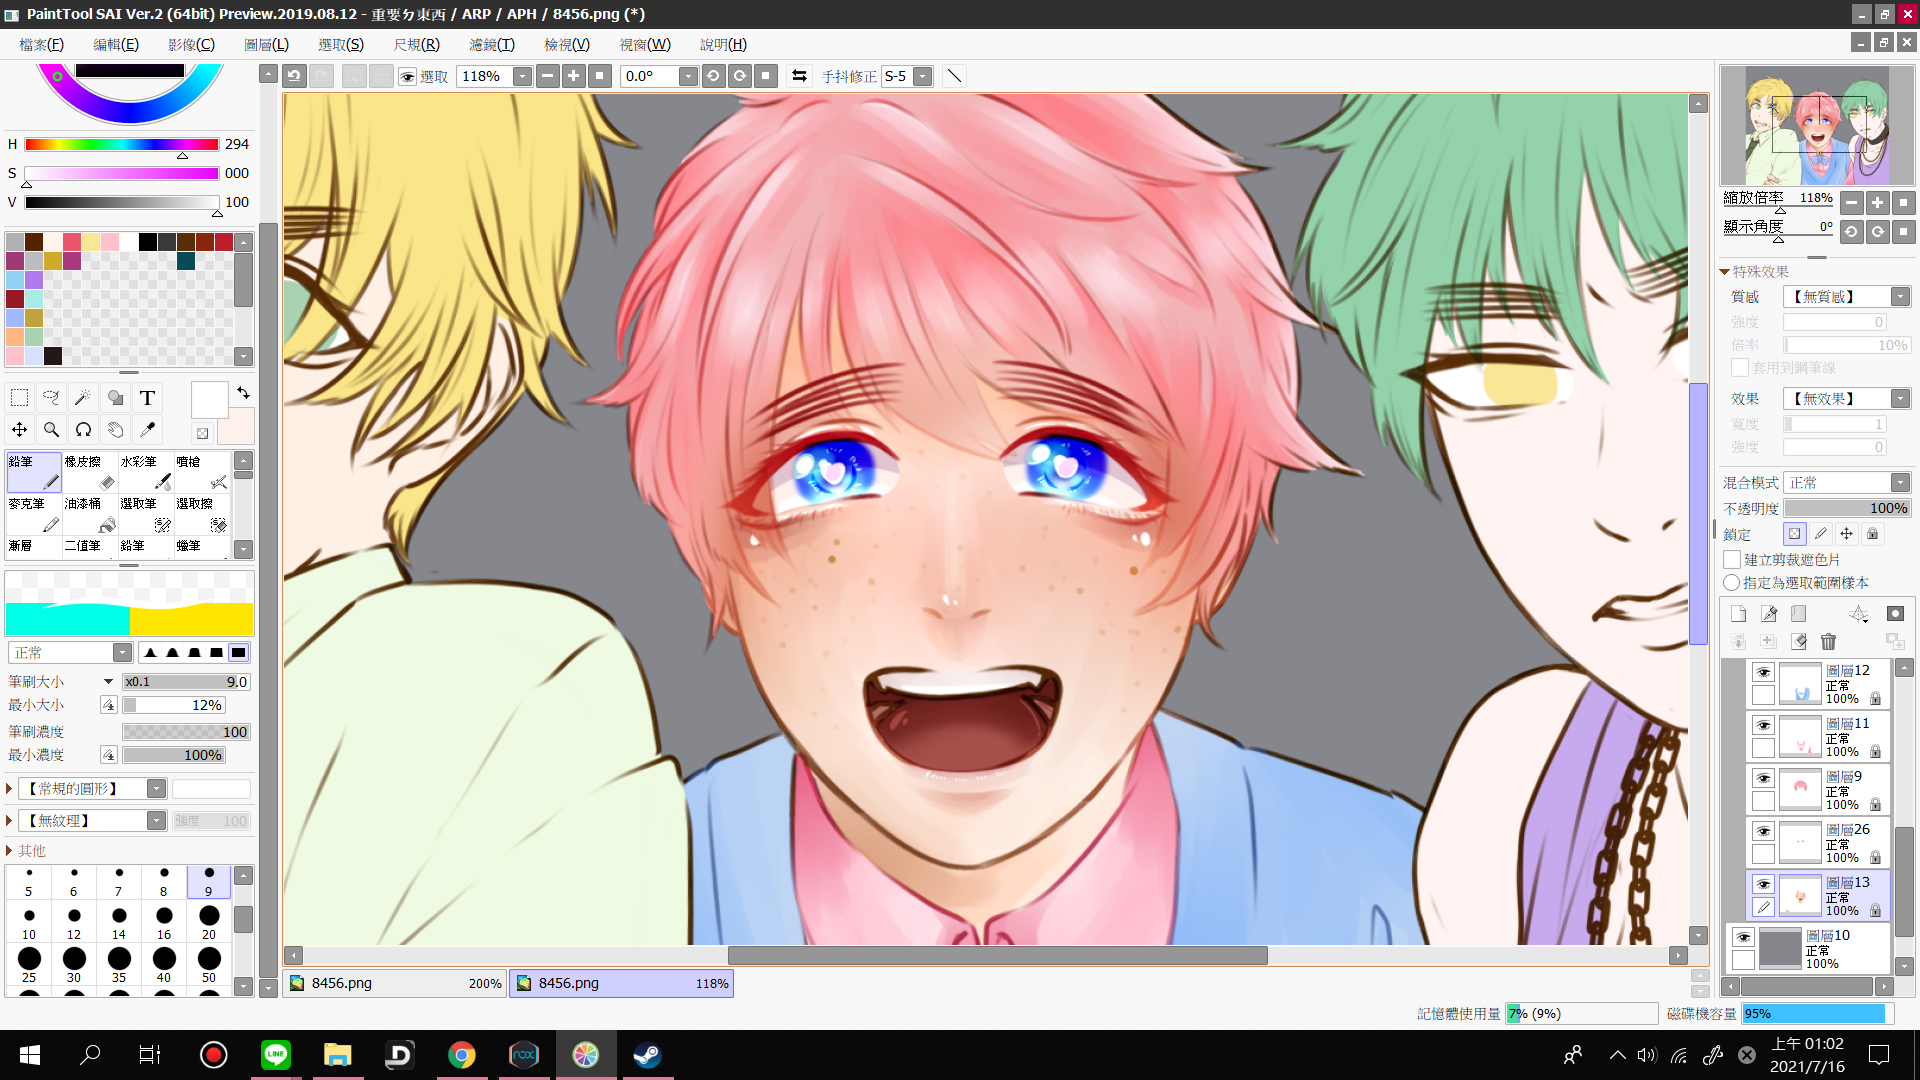Hide 圖層9 with eye icon
This screenshot has height=1080, width=1920.
(1763, 778)
